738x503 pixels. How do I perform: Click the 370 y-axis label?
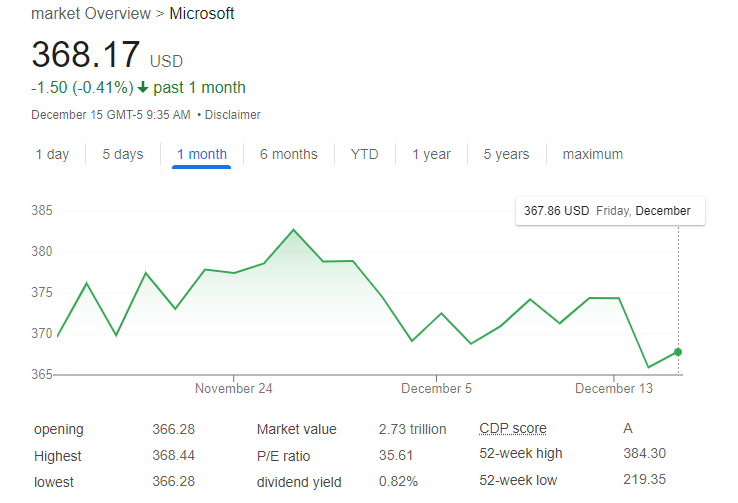(x=42, y=333)
